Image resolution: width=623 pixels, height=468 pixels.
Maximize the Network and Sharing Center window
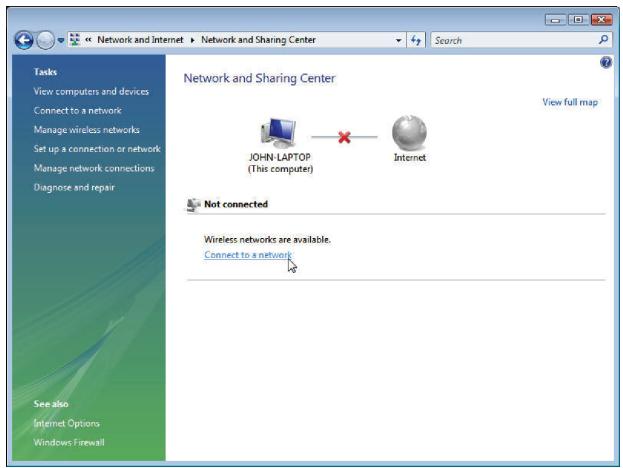pyautogui.click(x=578, y=19)
